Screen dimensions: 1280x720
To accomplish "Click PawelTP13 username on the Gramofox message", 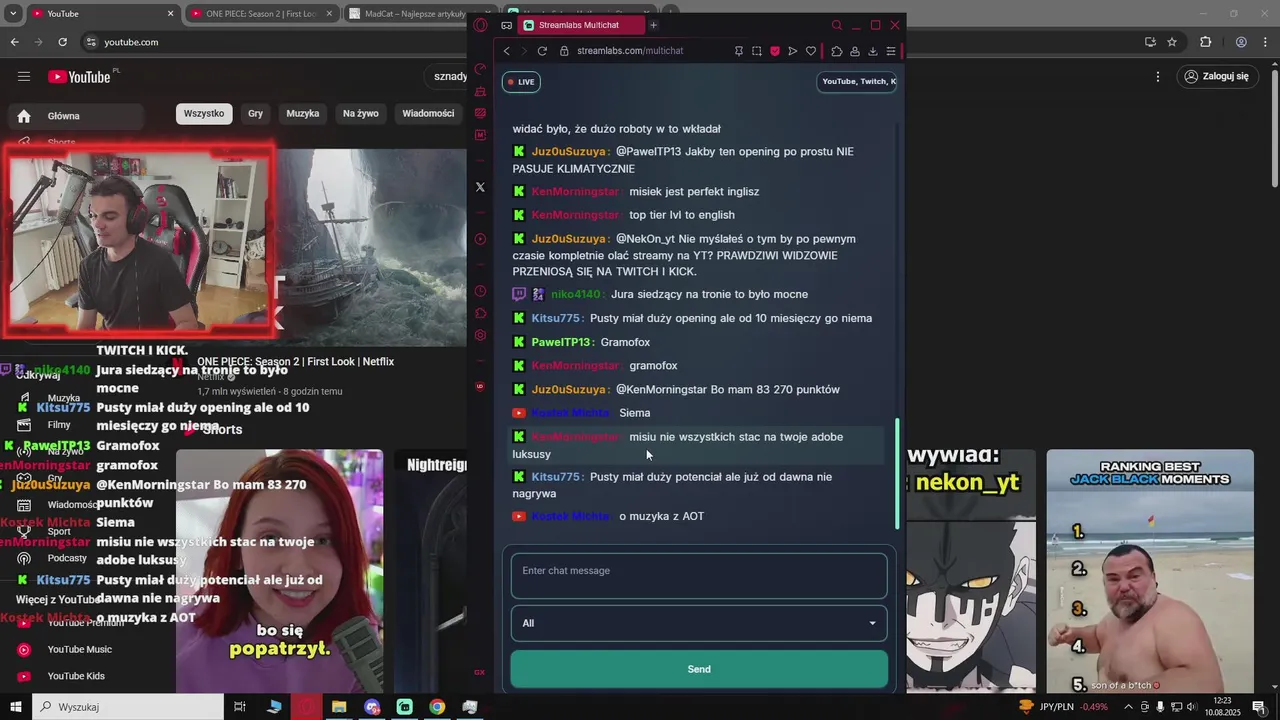I will 563,342.
